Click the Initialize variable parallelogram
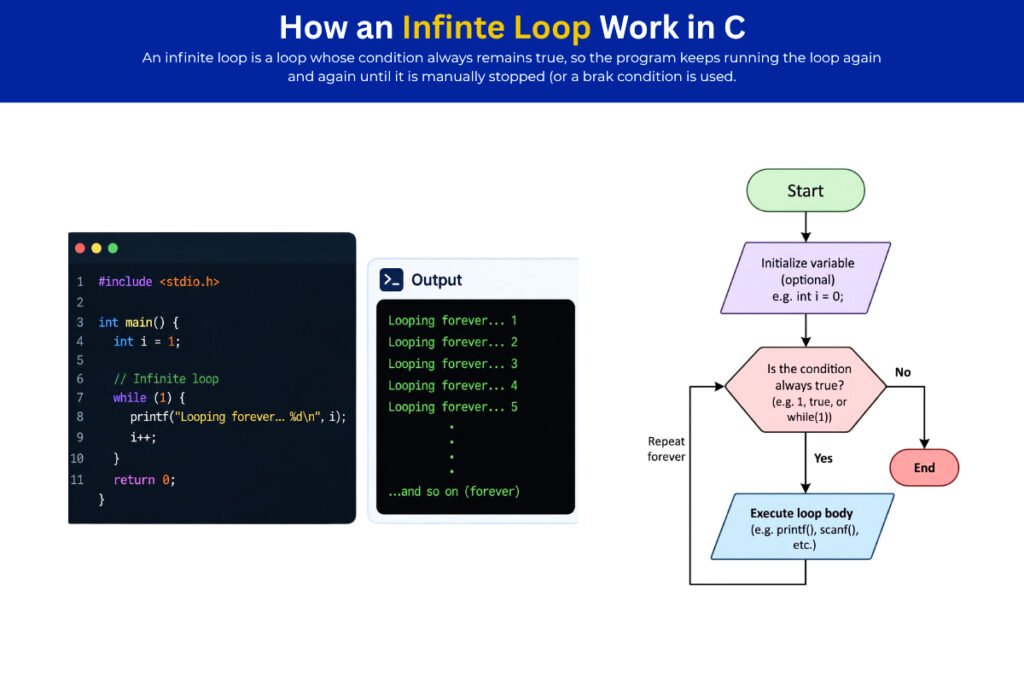Screen dimensions: 1024x683 point(805,278)
